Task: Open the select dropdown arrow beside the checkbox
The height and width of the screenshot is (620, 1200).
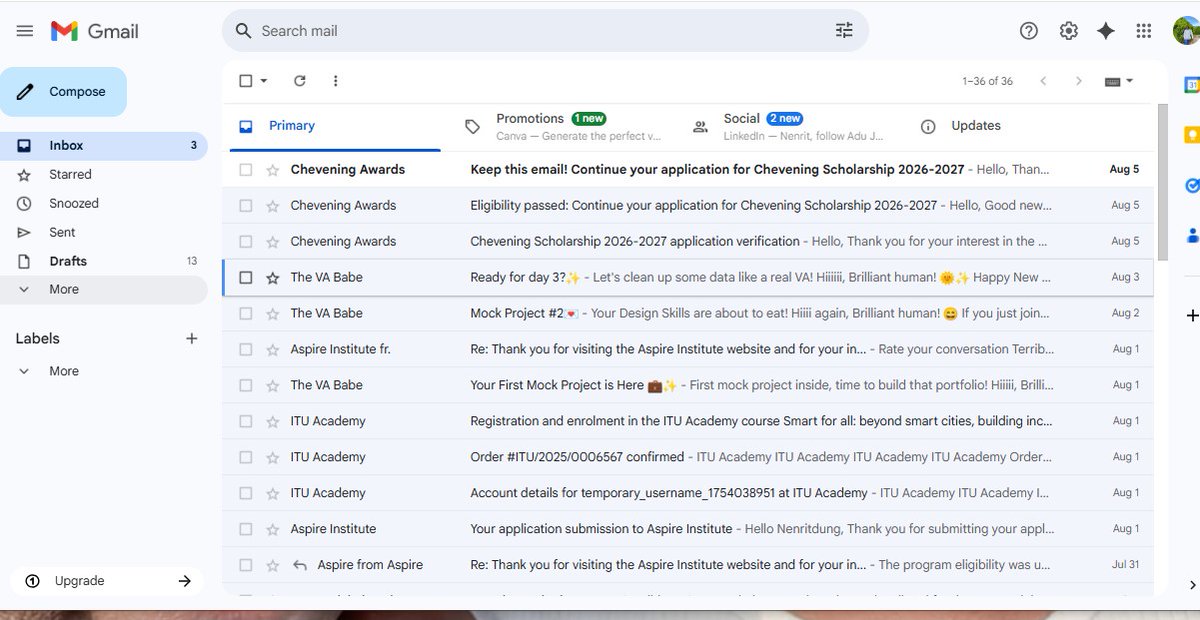Action: click(x=264, y=81)
